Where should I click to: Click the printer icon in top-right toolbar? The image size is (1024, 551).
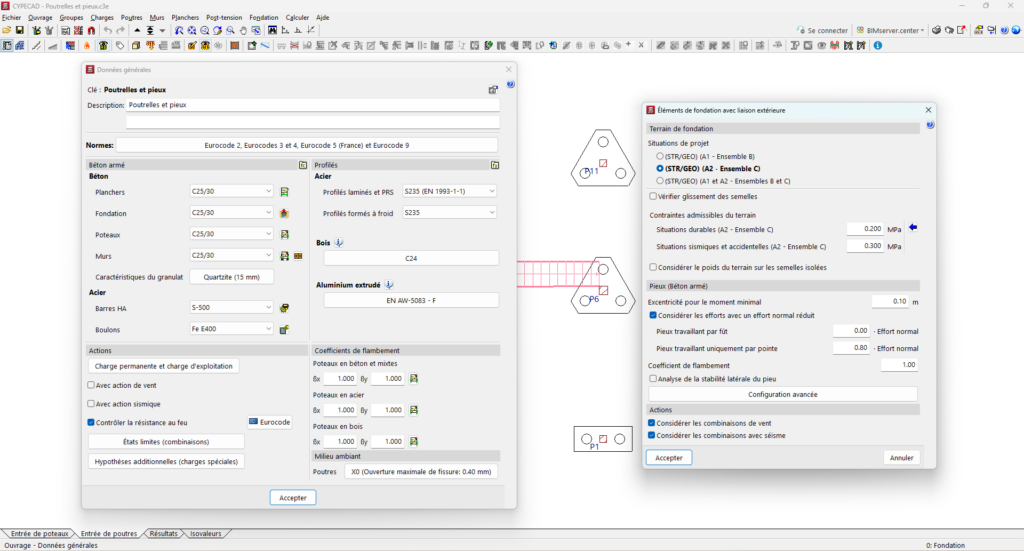click(x=936, y=30)
